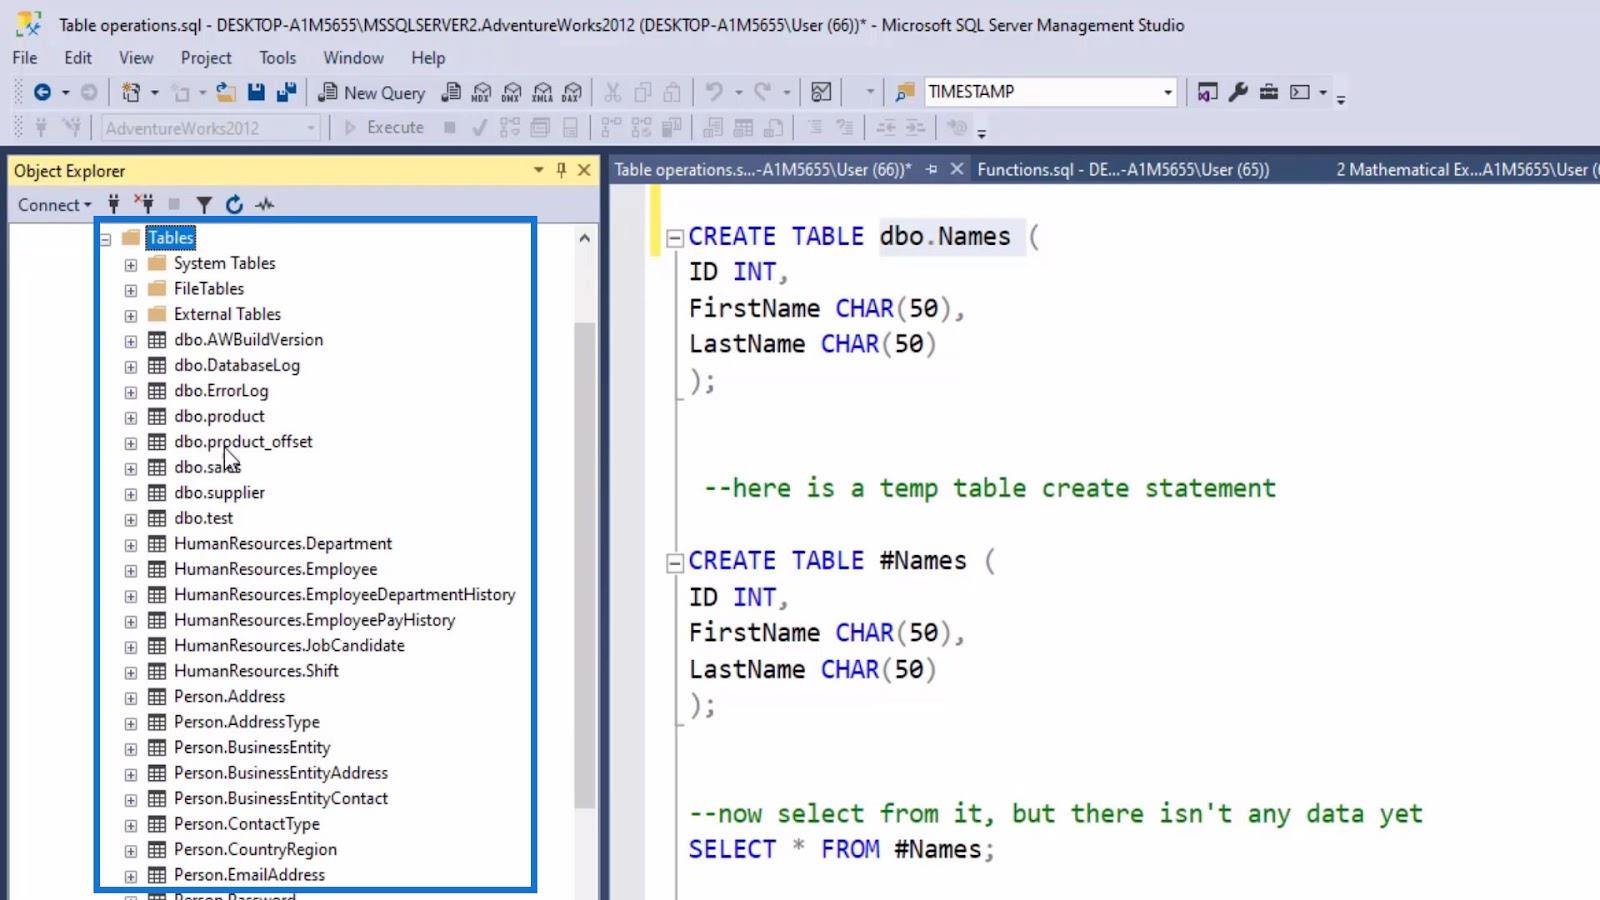Click the Disconnect icon in Object Explorer
1600x900 pixels.
(144, 205)
